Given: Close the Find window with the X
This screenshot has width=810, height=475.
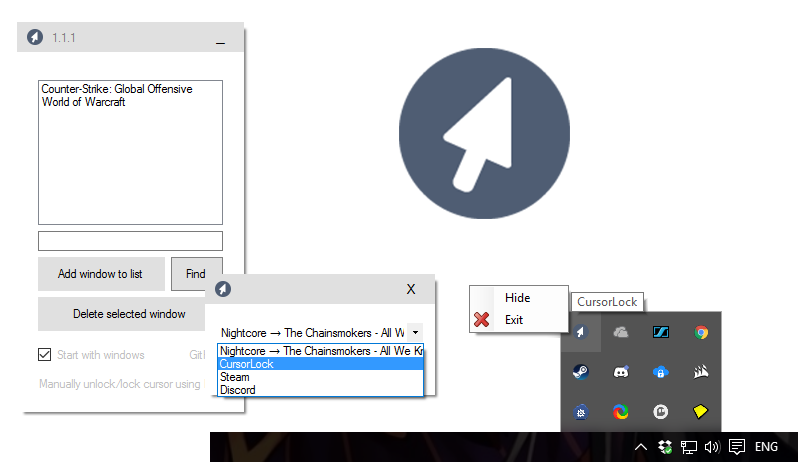Looking at the screenshot, I should point(411,289).
